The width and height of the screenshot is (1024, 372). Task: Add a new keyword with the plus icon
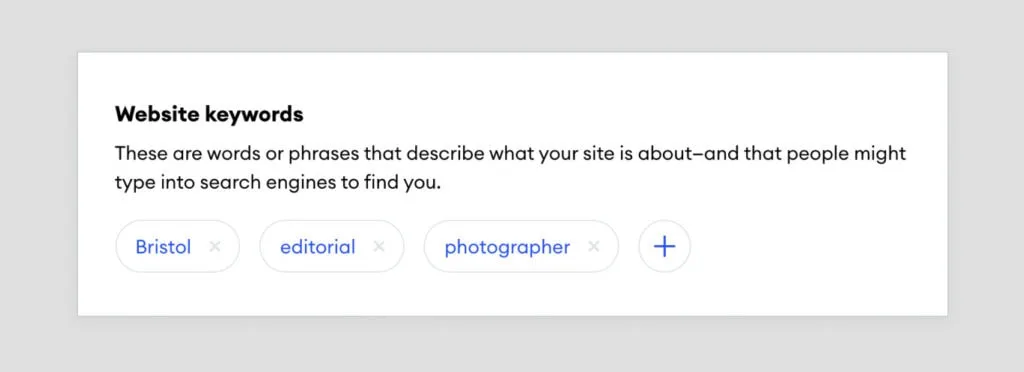664,247
